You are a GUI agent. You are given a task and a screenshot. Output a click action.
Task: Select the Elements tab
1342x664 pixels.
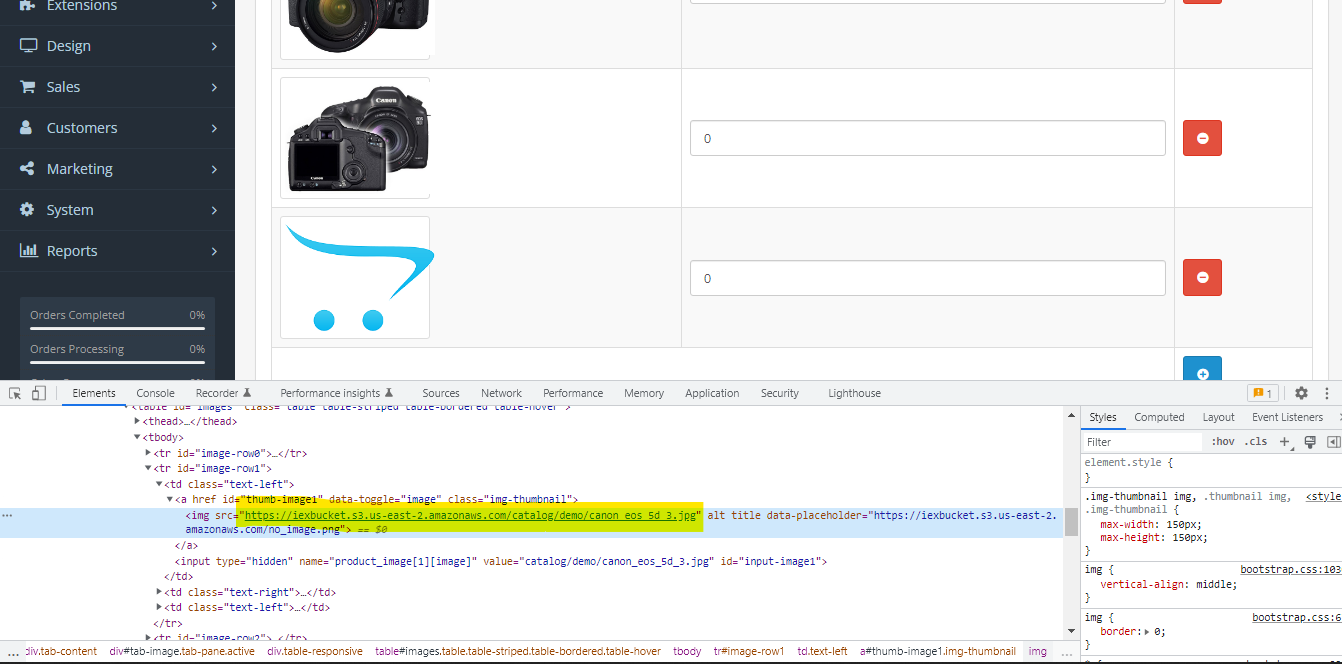coord(94,393)
